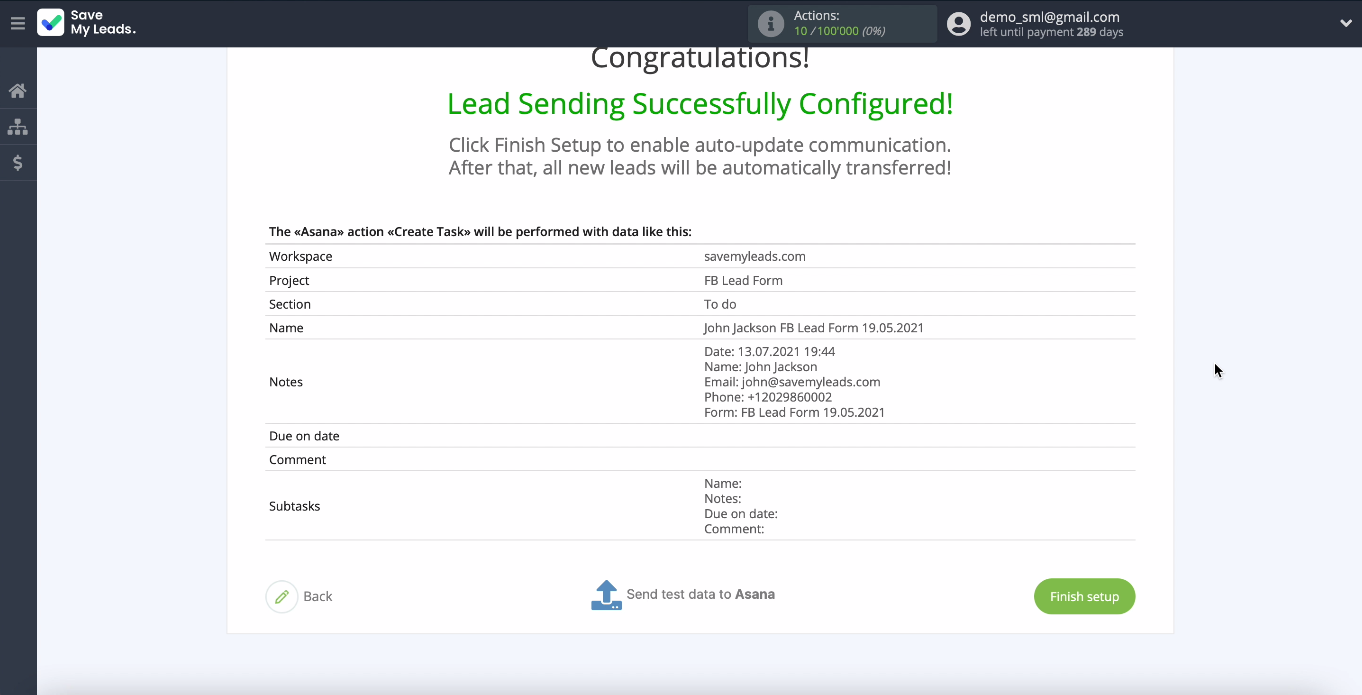Screen dimensions: 1362x695
Task: Click the Section value To do
Action: coord(720,304)
